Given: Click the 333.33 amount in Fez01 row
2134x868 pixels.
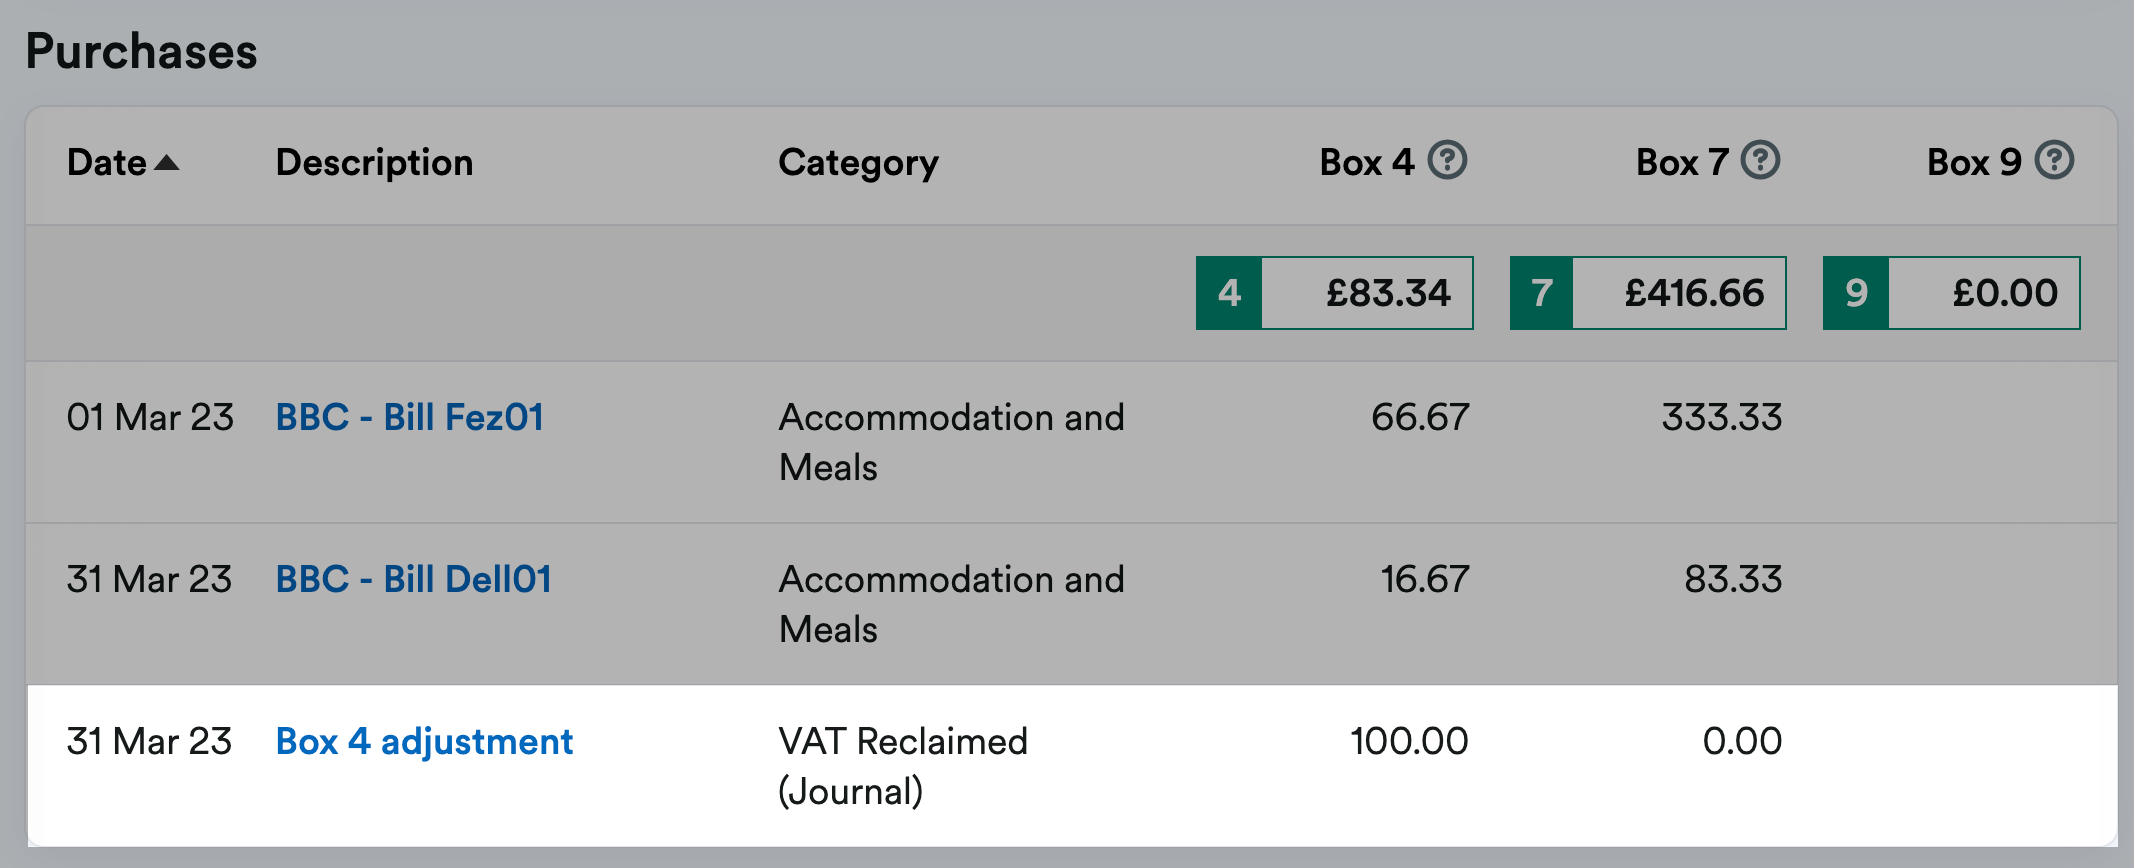Looking at the screenshot, I should (1722, 417).
